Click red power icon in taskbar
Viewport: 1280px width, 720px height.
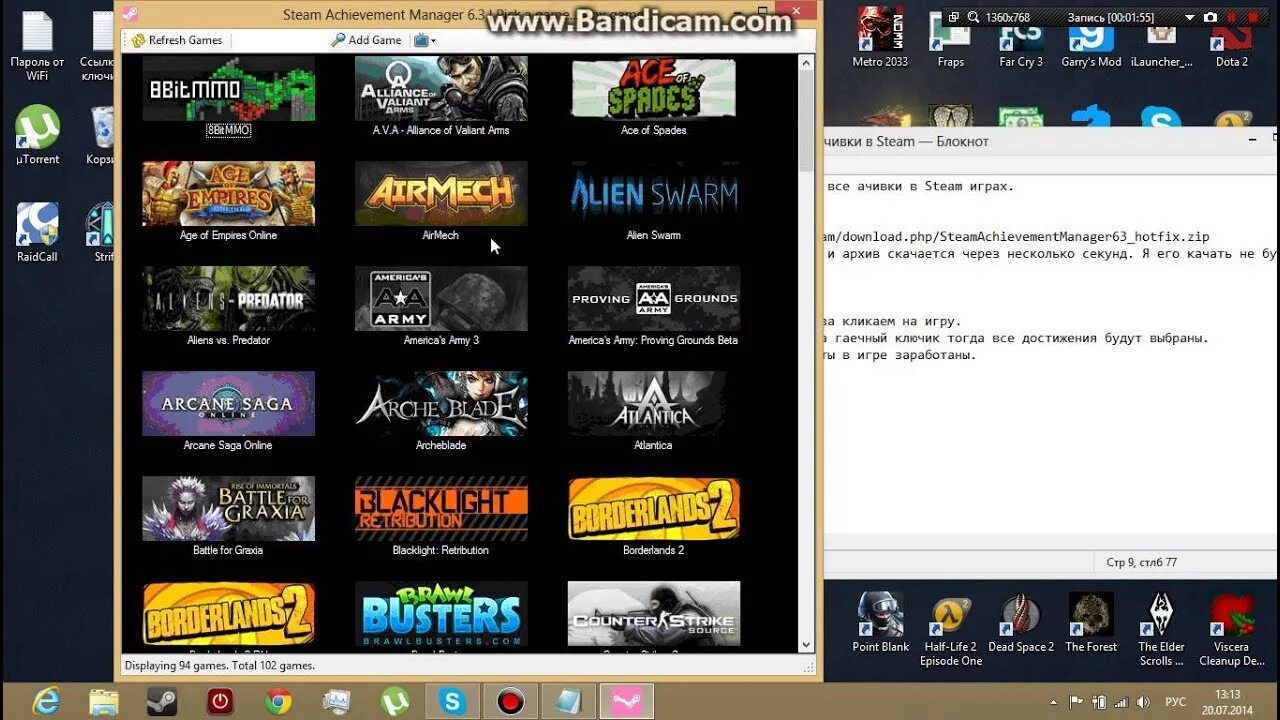pyautogui.click(x=220, y=701)
